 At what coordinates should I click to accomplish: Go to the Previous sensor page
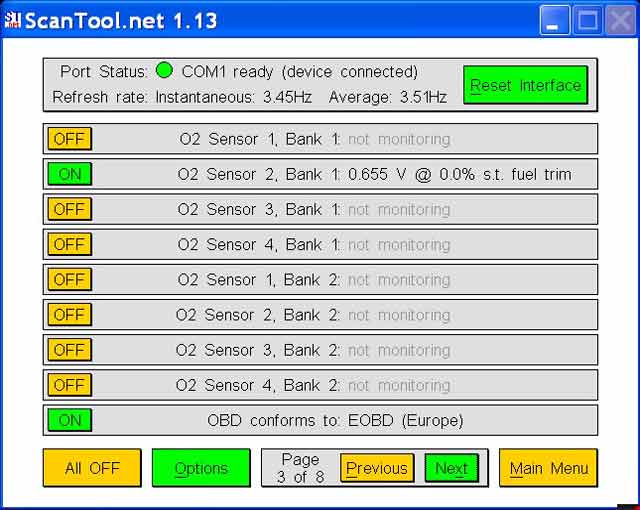(376, 468)
